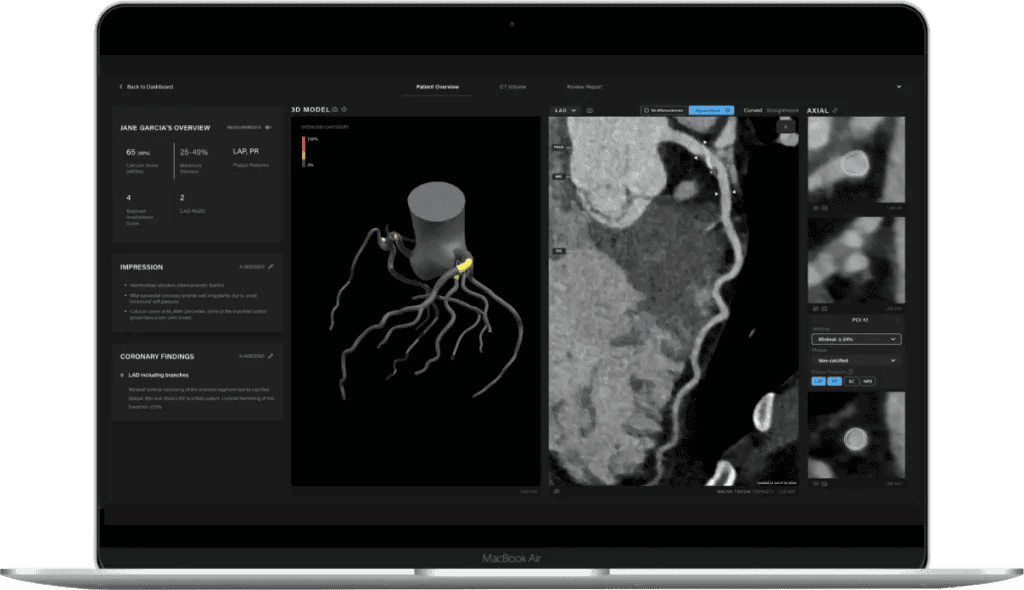Enable the No Atherosclerosis checkbox

(646, 110)
